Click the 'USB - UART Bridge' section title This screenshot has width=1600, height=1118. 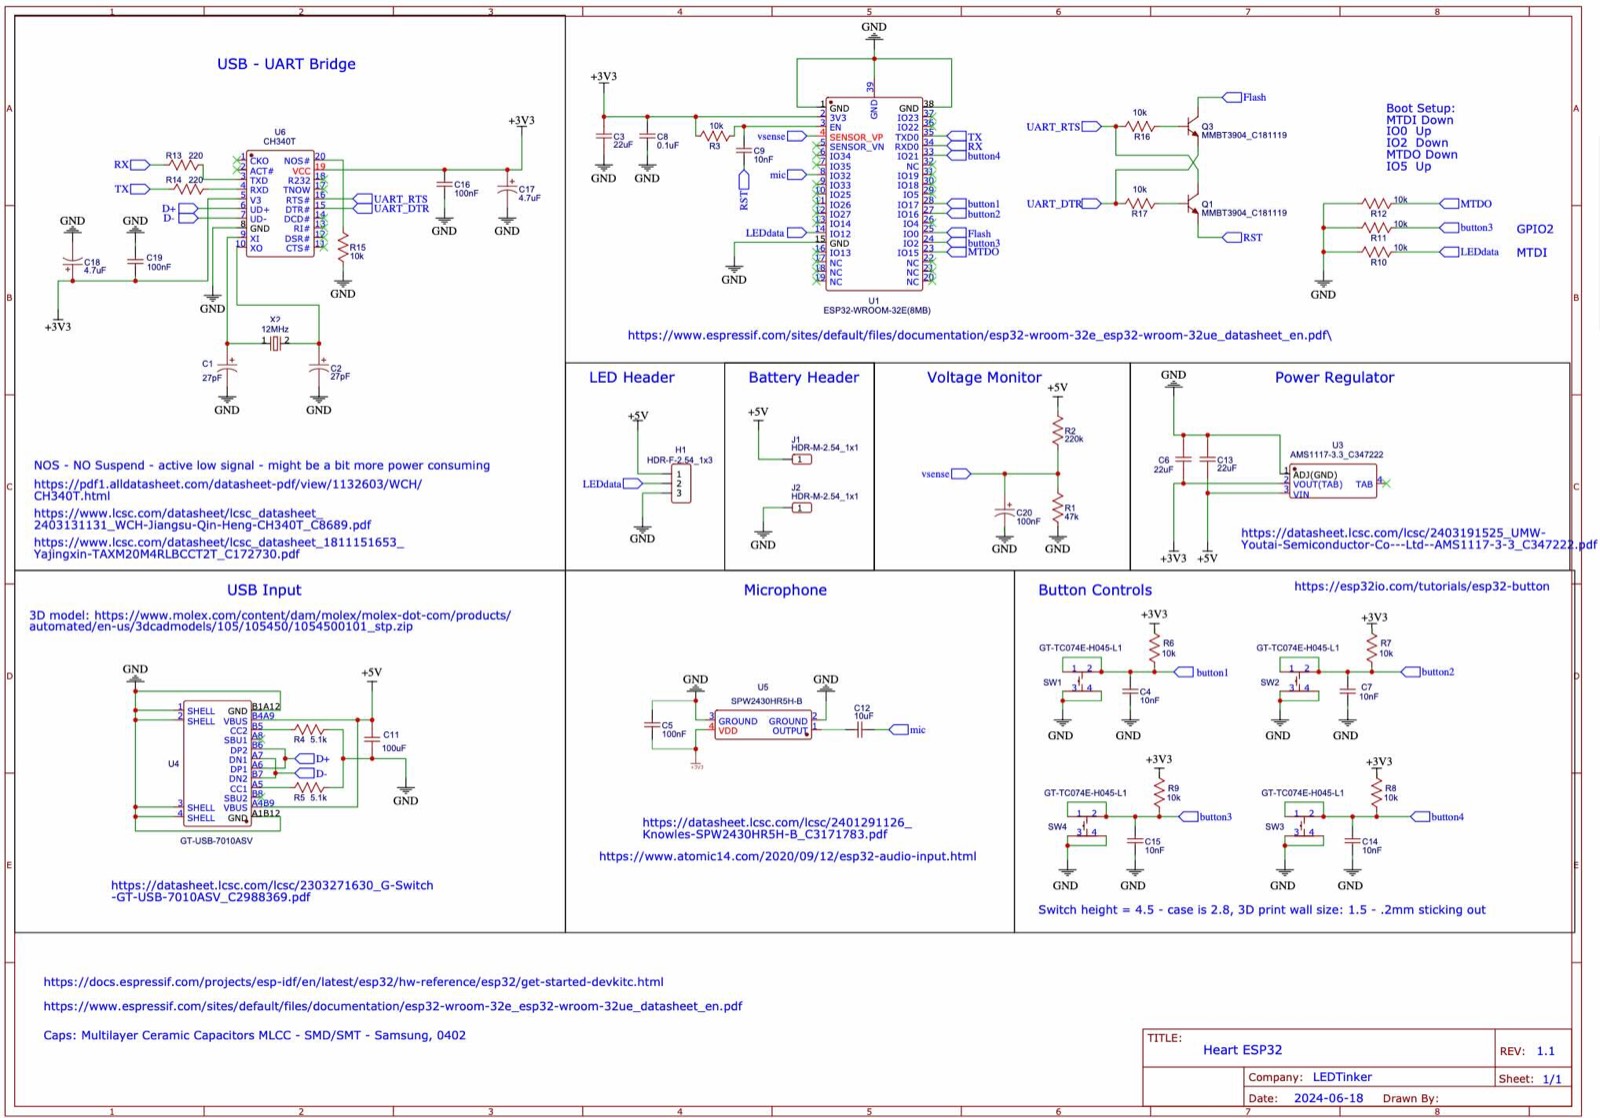tap(286, 64)
